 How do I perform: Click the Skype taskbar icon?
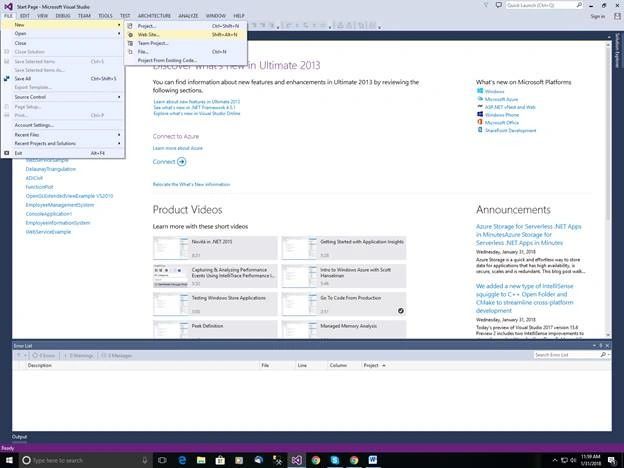click(335, 460)
